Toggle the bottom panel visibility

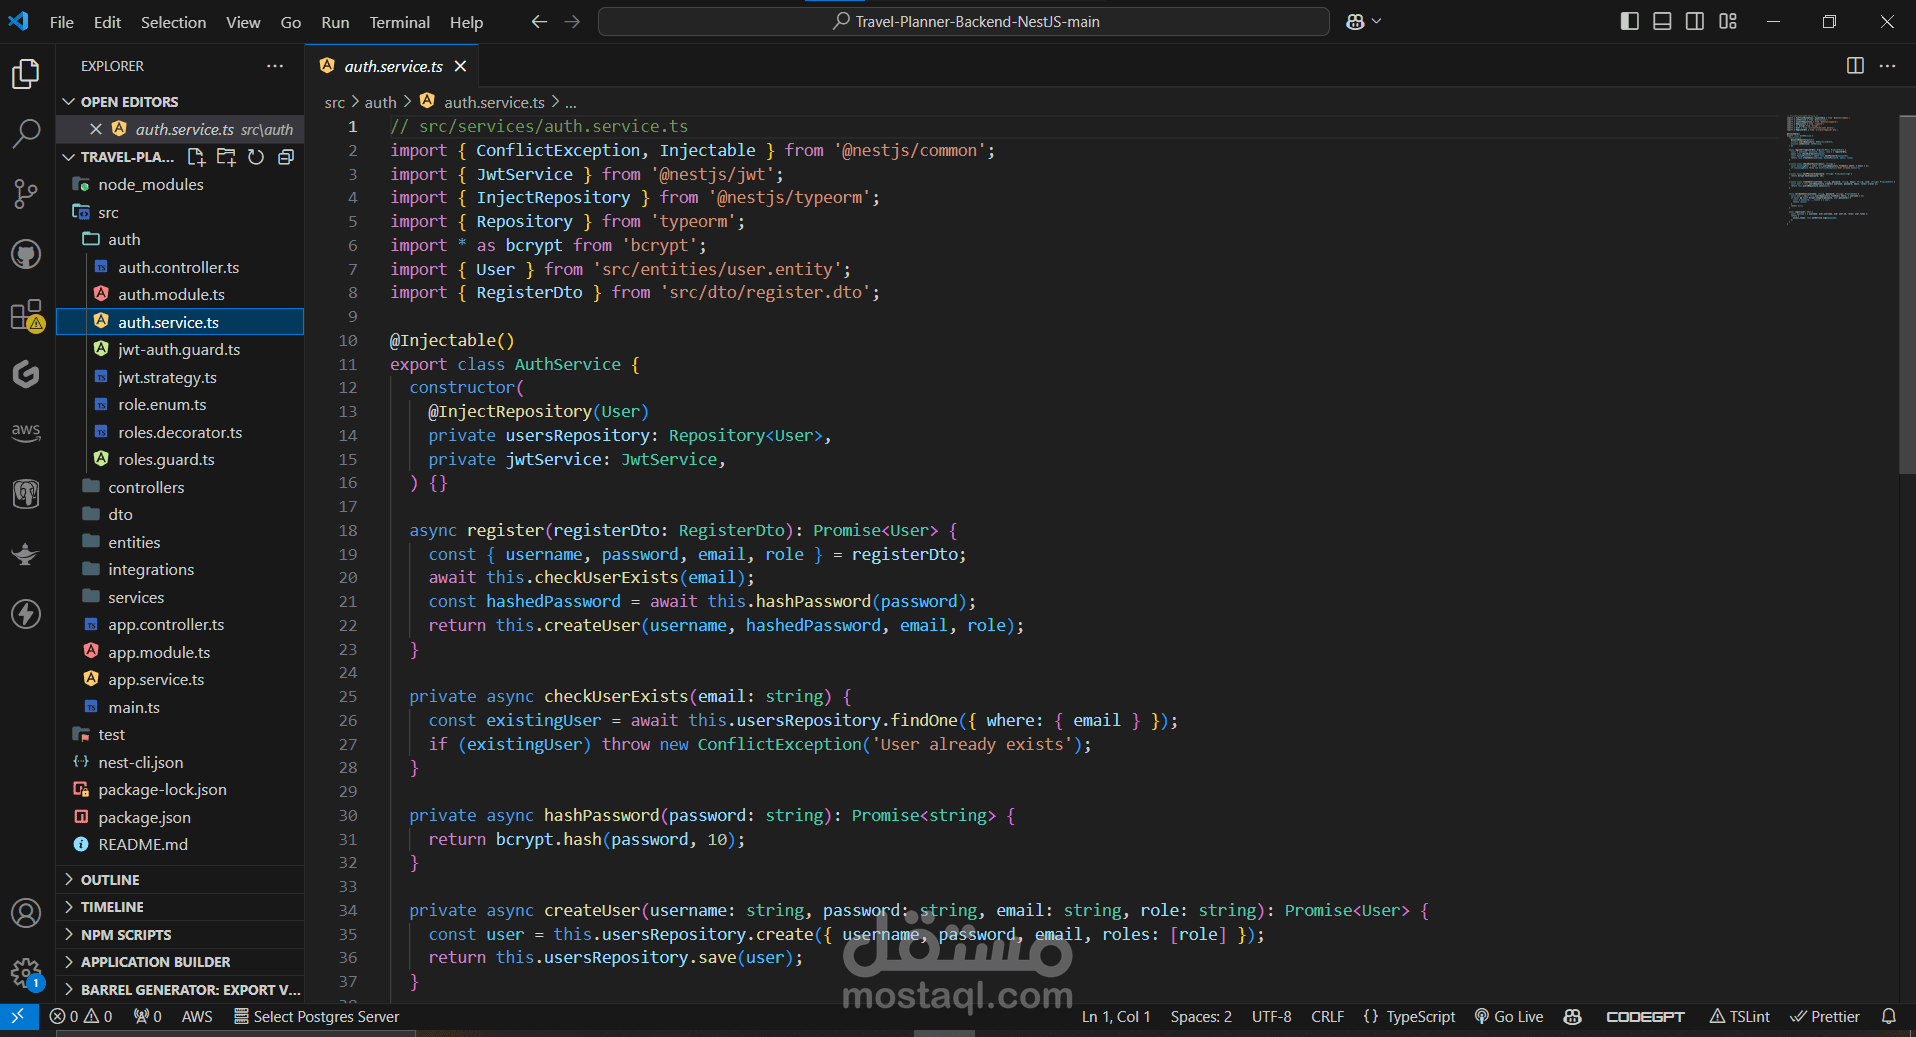pos(1662,21)
